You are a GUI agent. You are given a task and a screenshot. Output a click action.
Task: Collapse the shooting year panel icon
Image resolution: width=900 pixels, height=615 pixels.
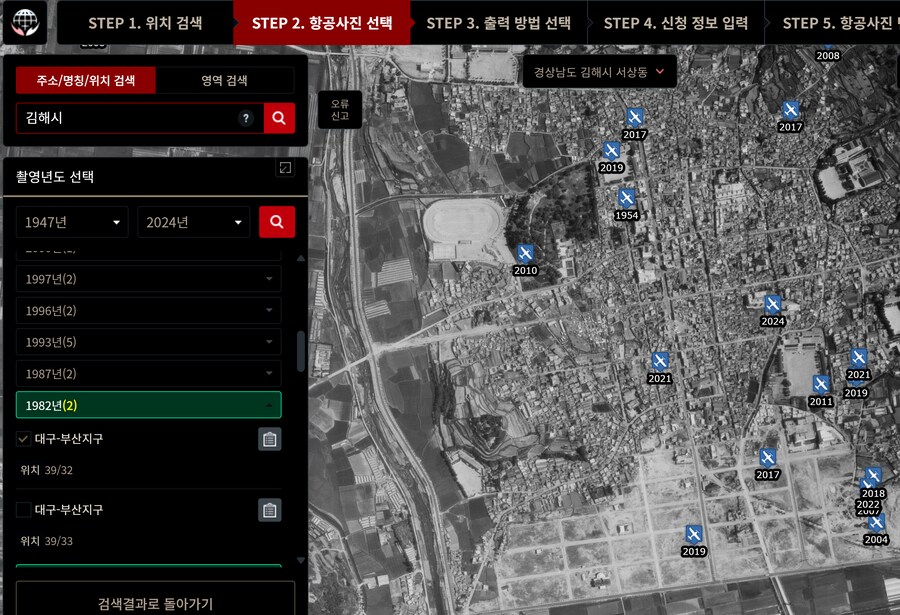285,169
